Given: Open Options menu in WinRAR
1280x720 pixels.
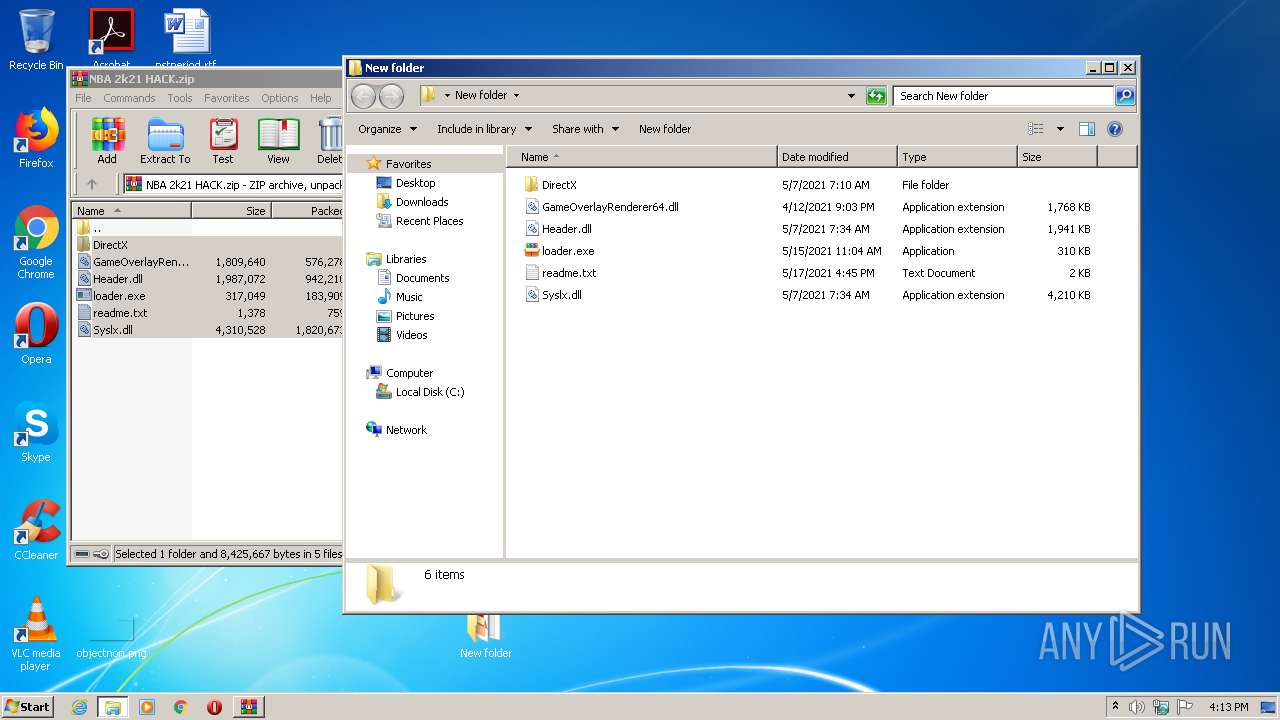Looking at the screenshot, I should [280, 98].
